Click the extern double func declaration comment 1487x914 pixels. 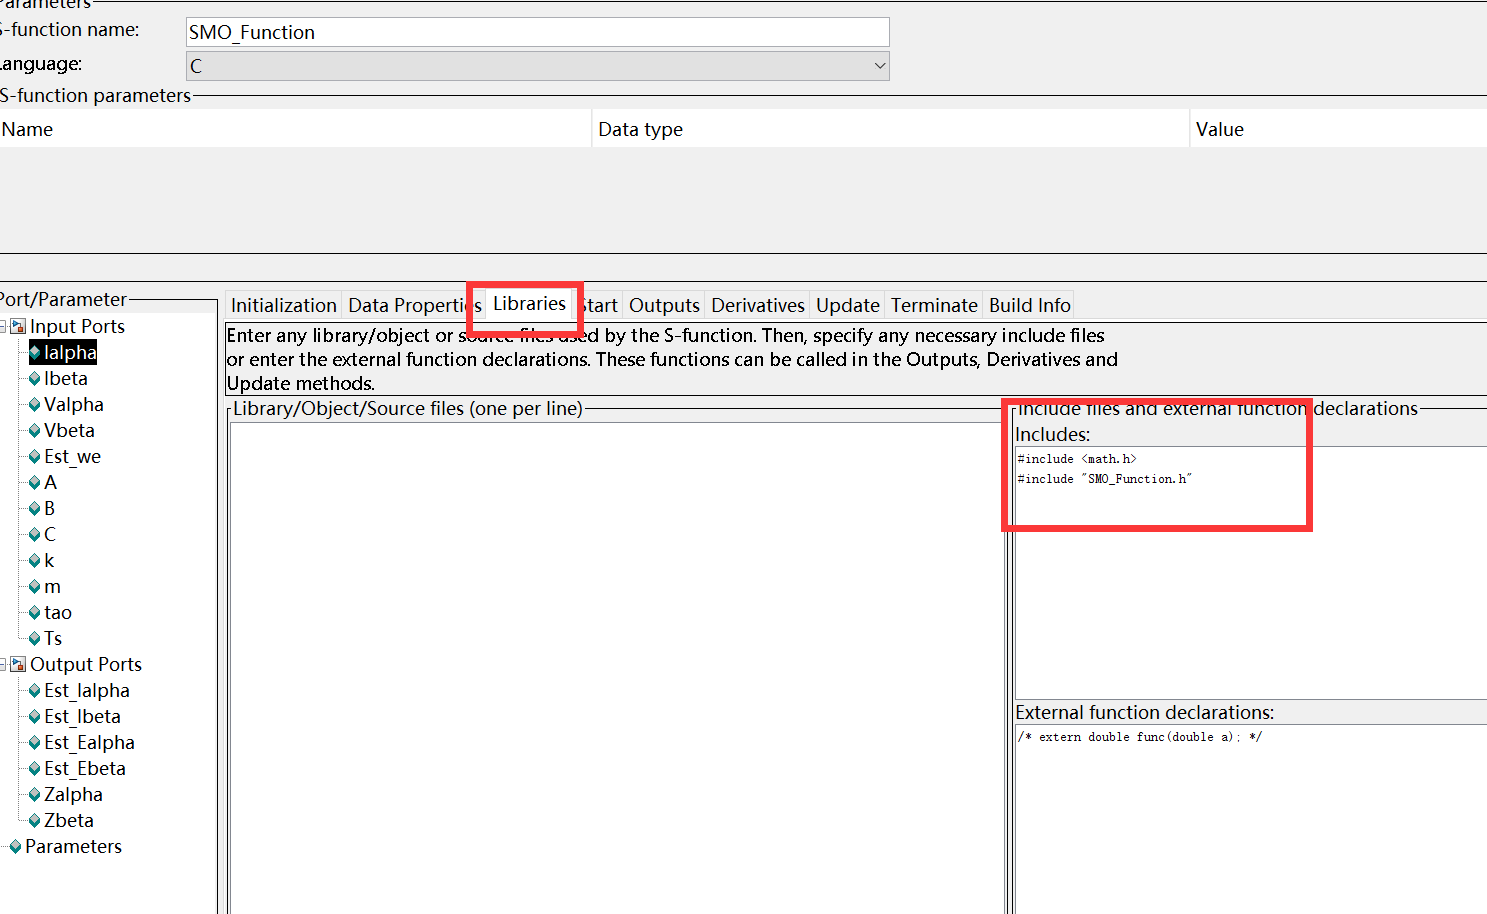[1140, 737]
